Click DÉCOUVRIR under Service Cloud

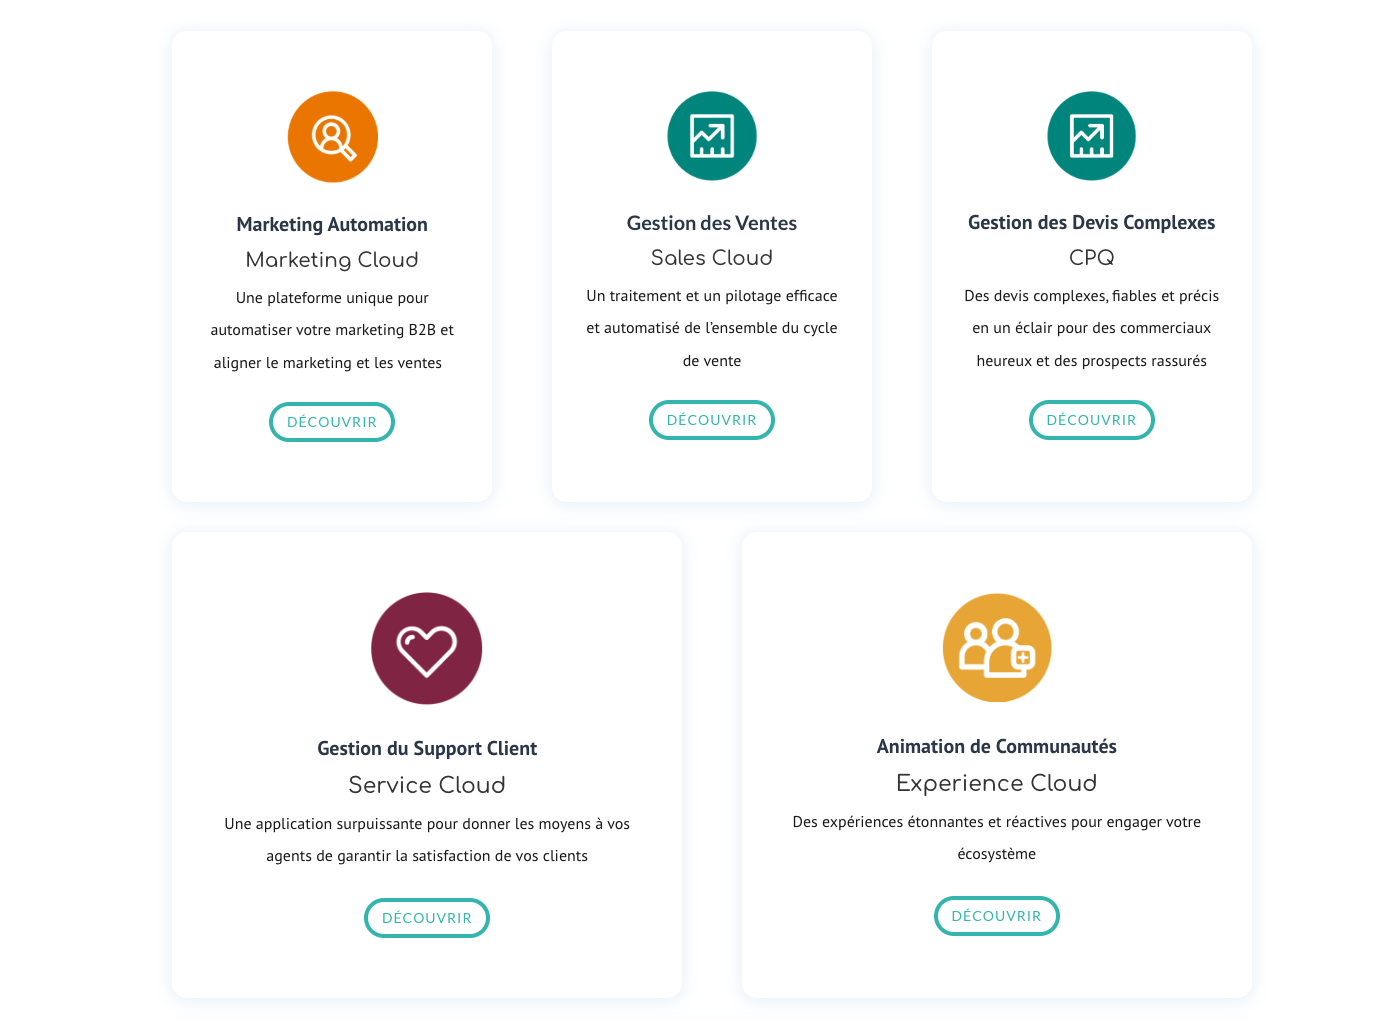point(427,918)
